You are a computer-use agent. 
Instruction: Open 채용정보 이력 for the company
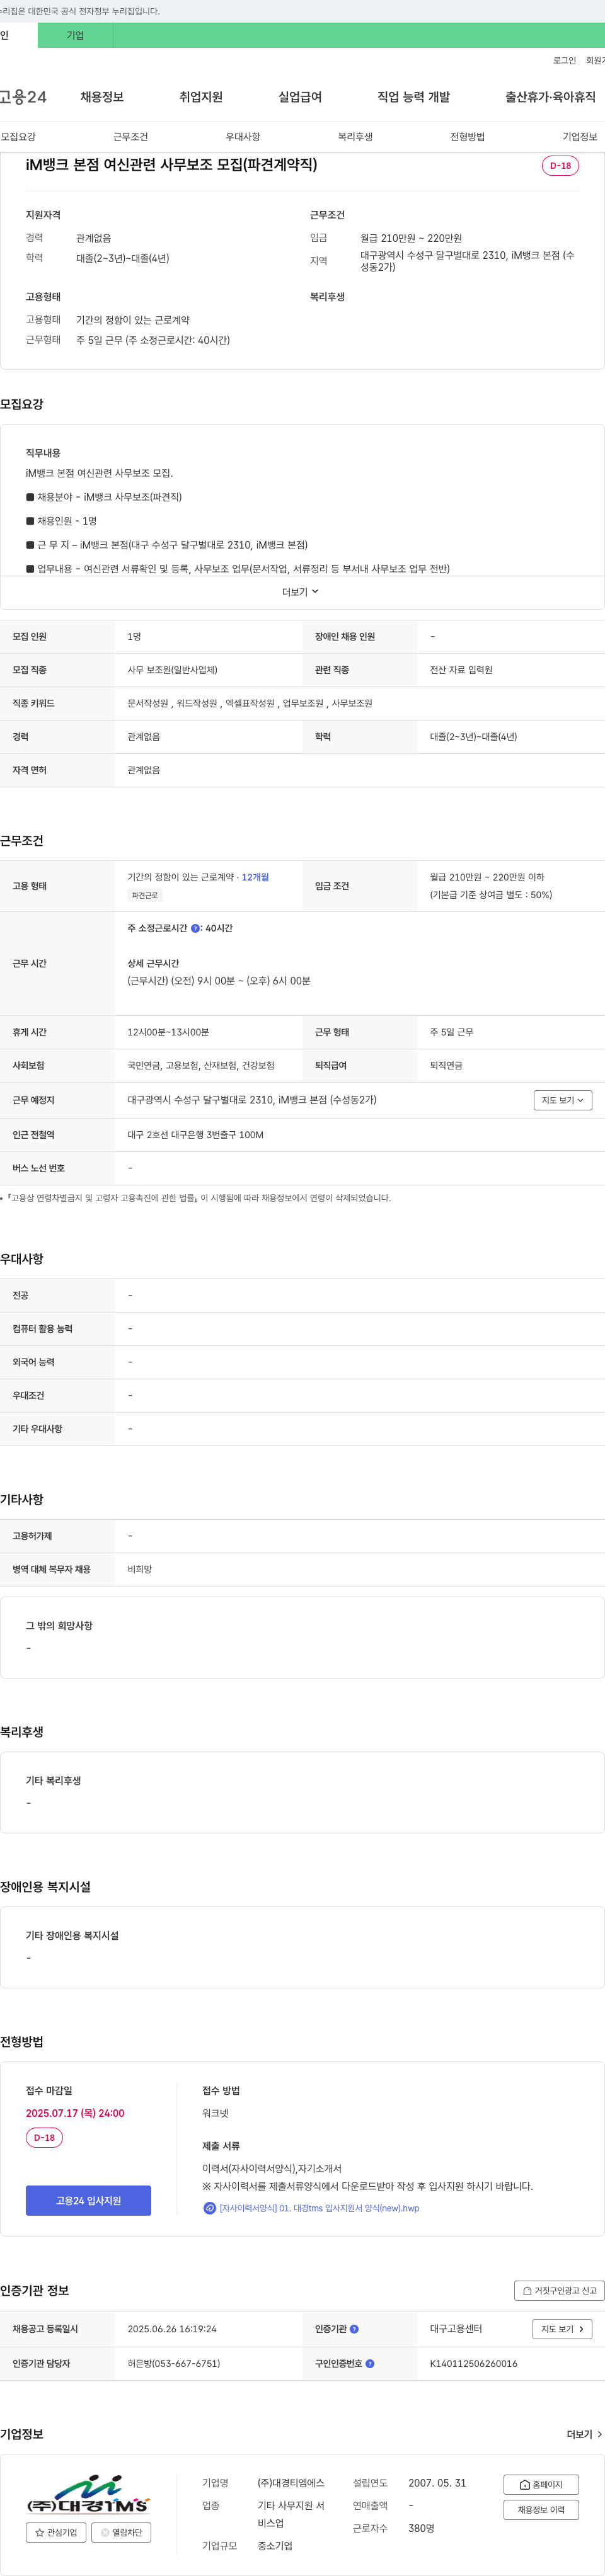pos(541,2509)
